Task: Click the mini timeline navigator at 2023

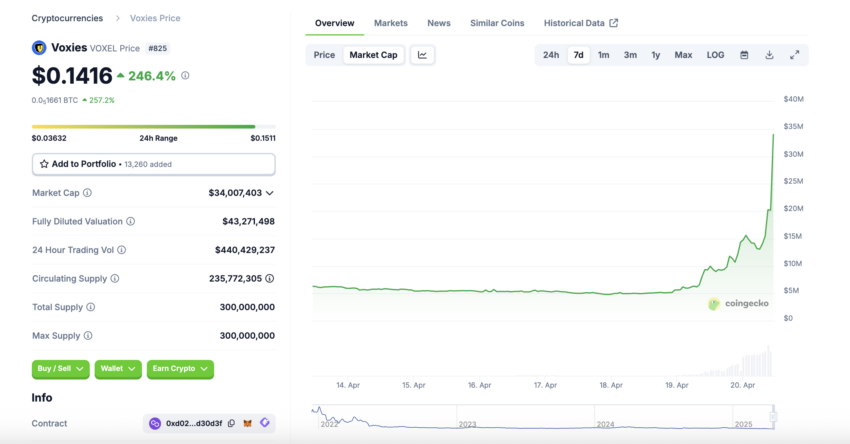Action: 467,424
